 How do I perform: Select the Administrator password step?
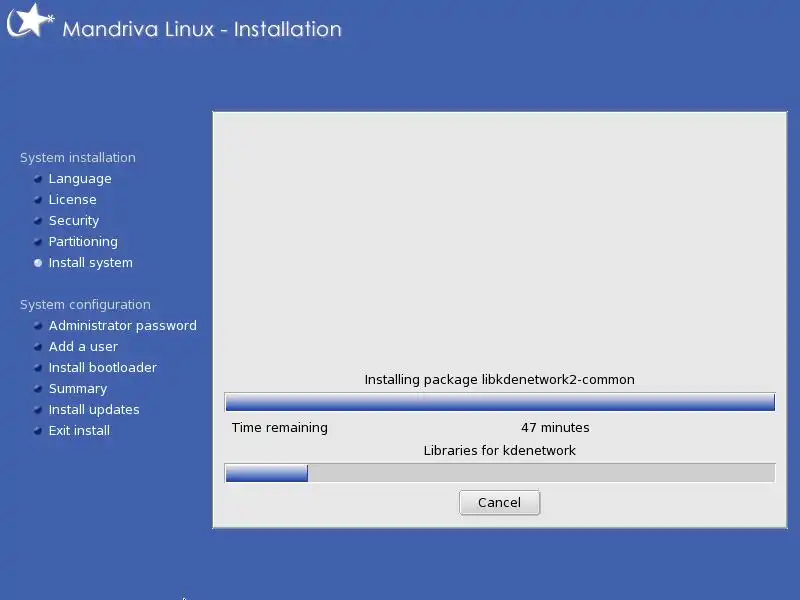(x=122, y=326)
